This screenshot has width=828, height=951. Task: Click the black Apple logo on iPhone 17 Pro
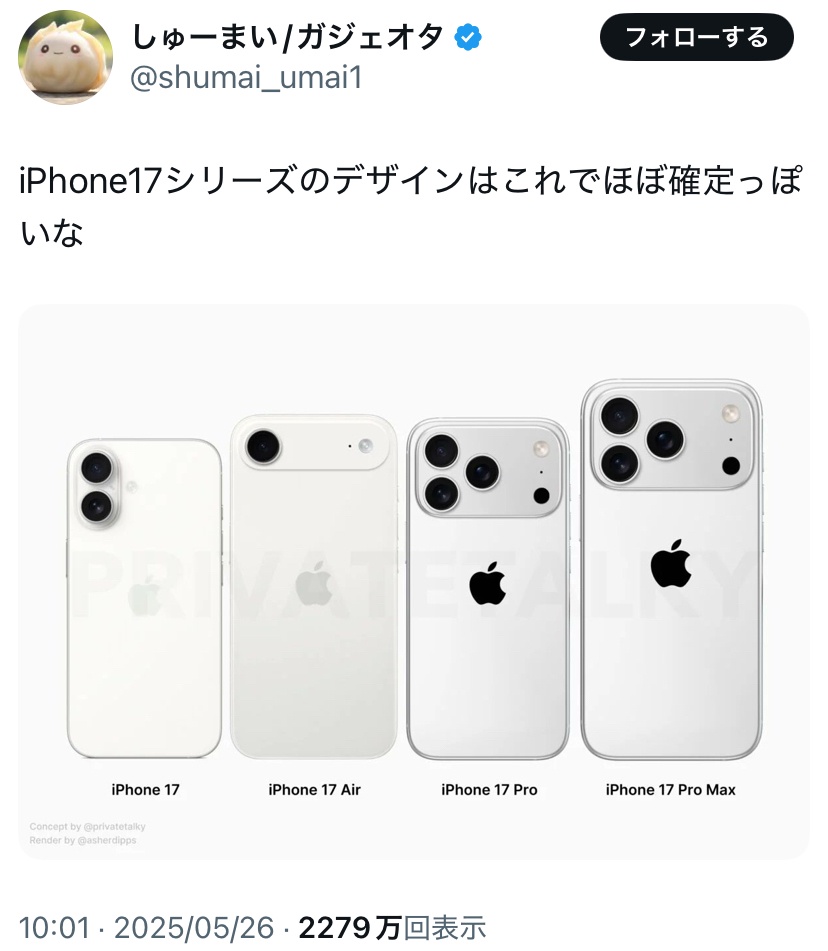coord(488,583)
